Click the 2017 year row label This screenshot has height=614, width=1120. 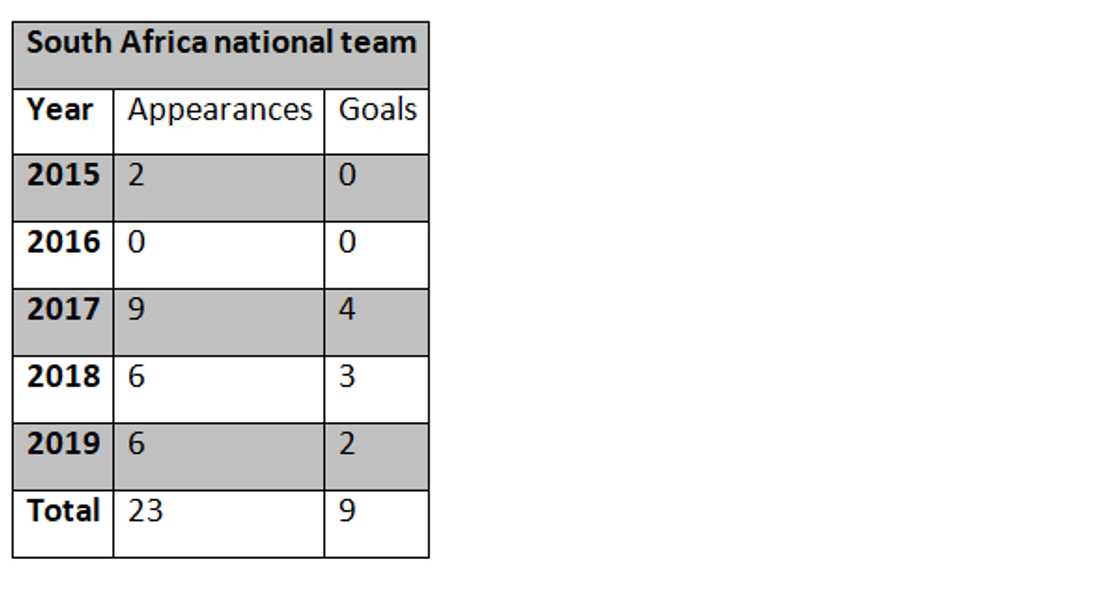point(63,310)
